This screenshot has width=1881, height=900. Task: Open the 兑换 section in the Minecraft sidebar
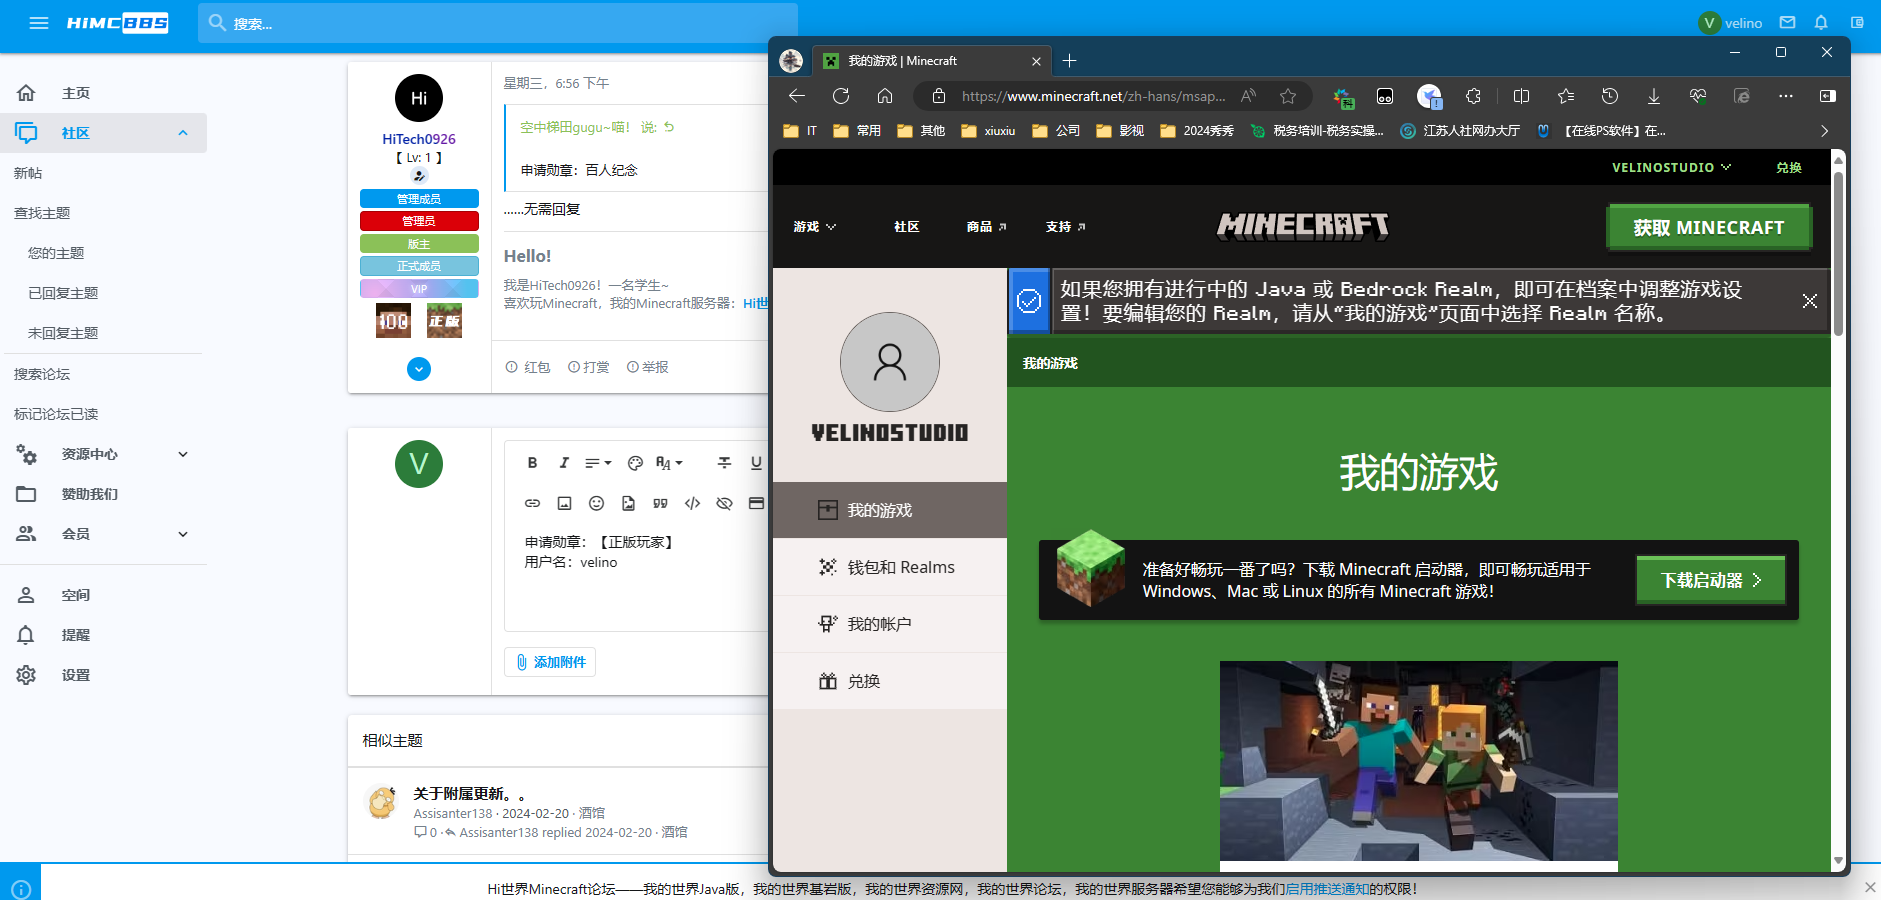coord(864,681)
